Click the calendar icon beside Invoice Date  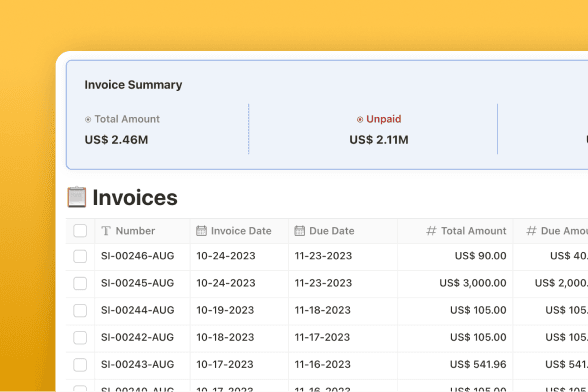(x=201, y=231)
